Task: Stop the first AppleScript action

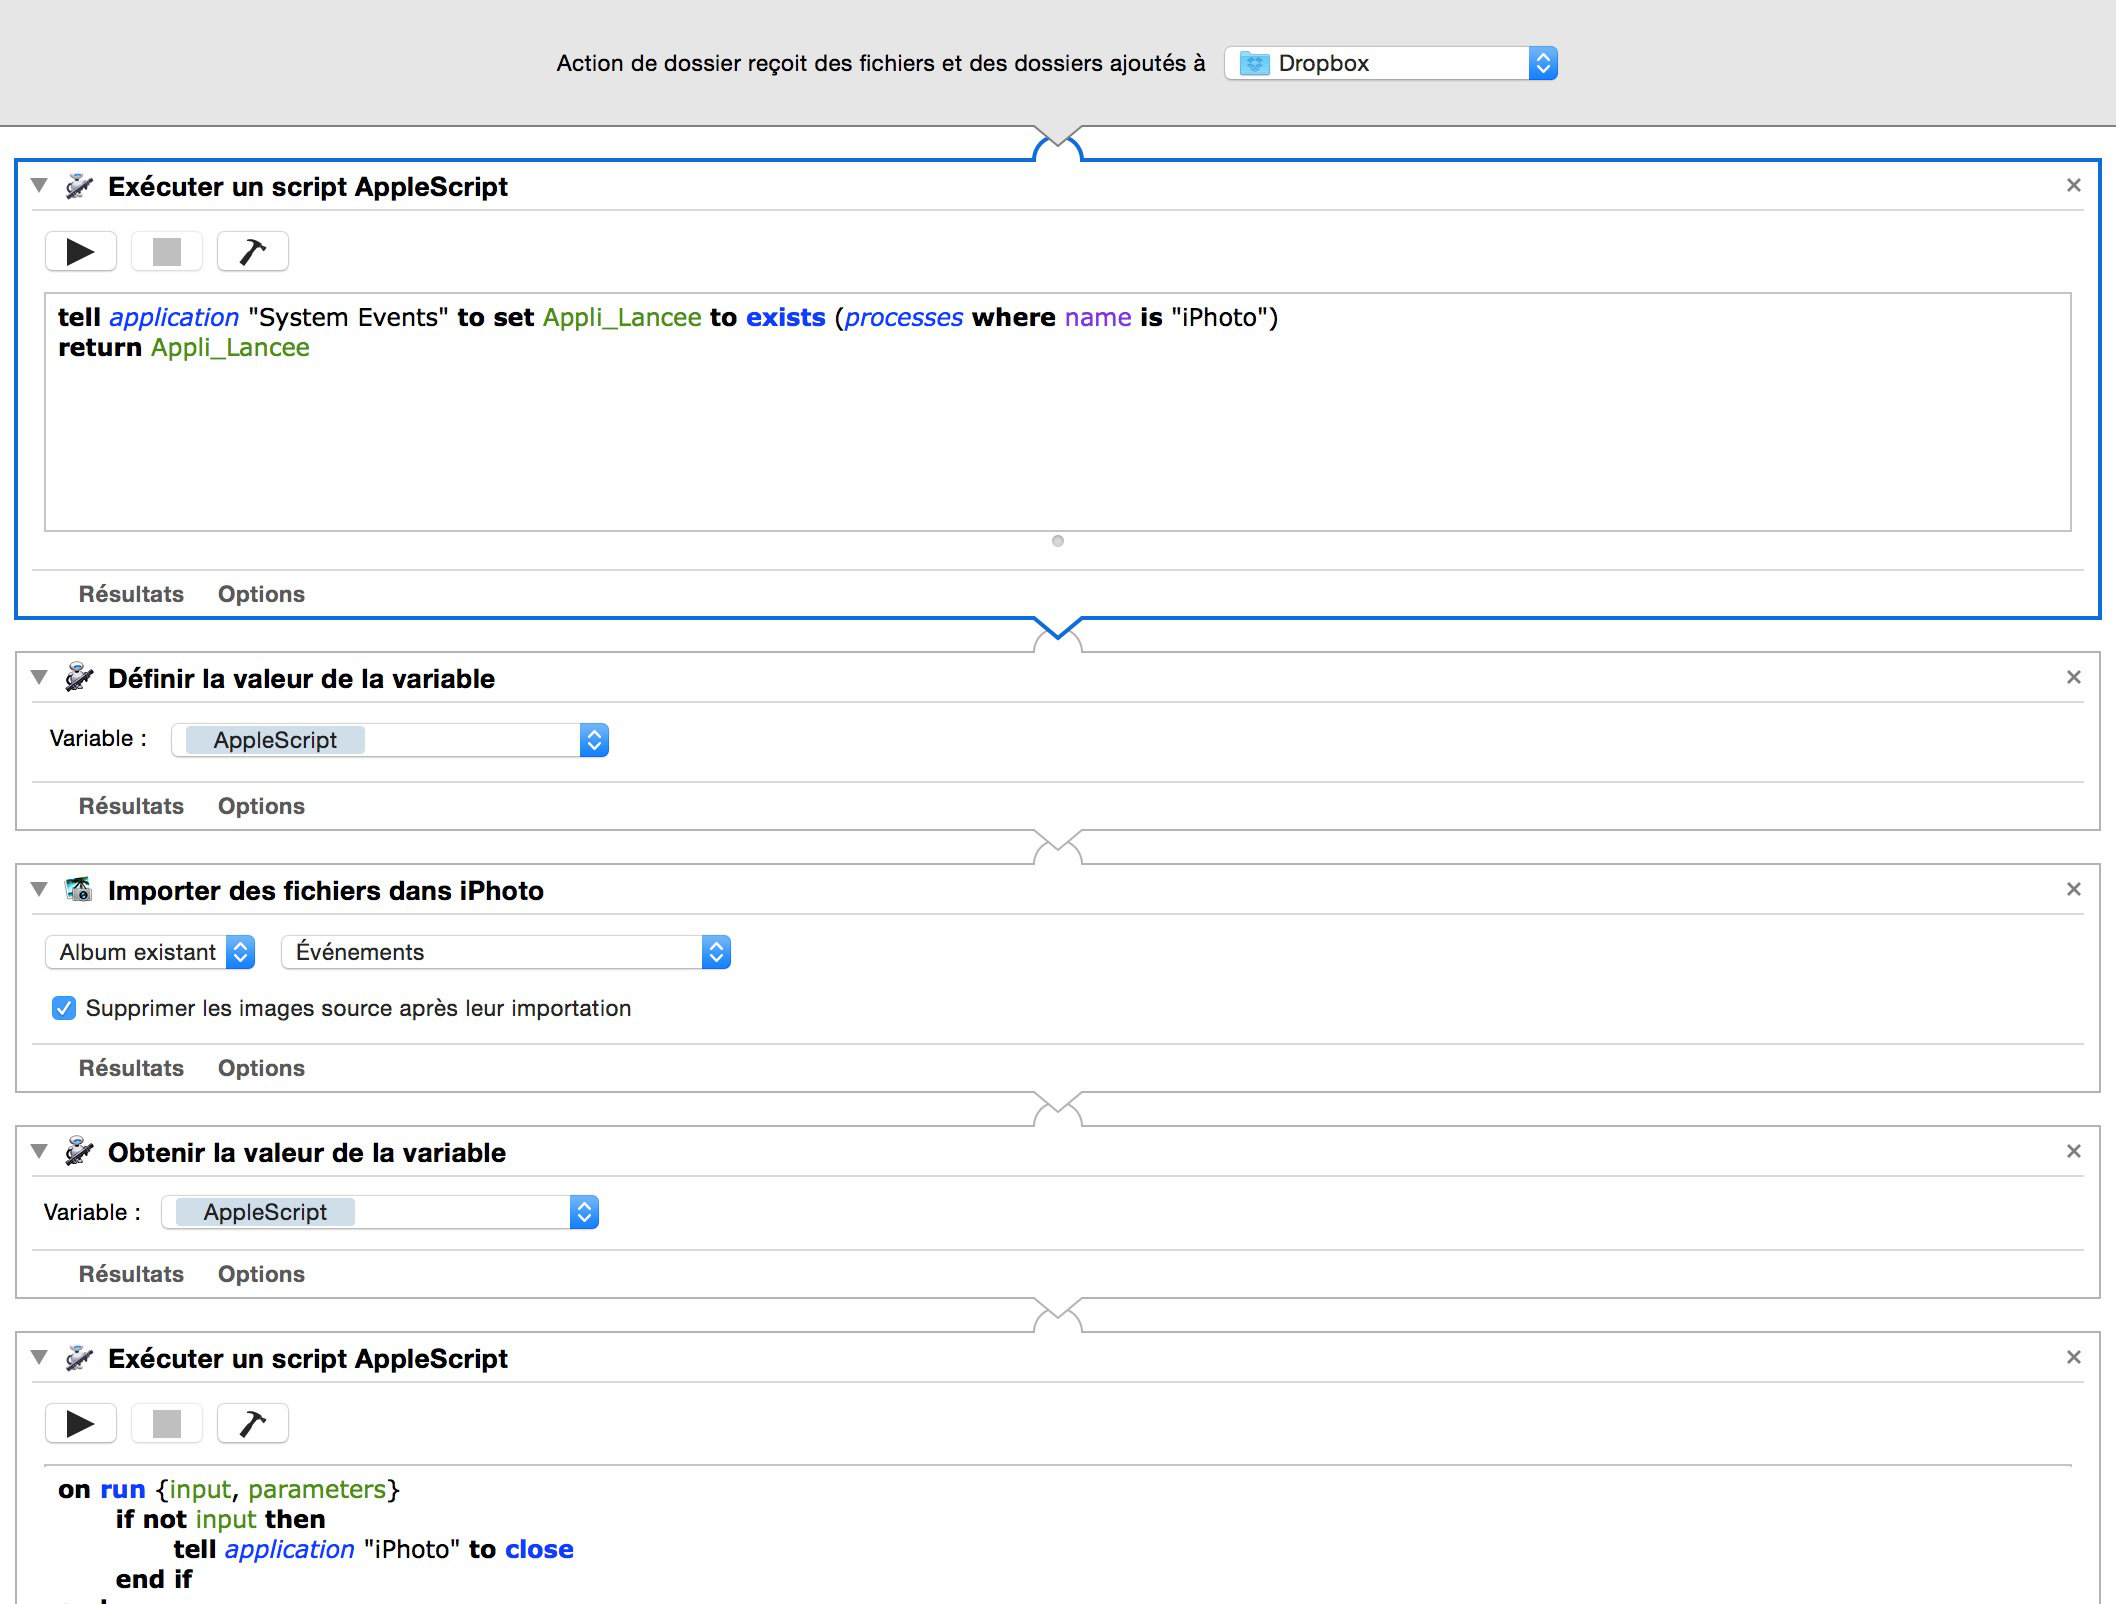Action: 167,251
